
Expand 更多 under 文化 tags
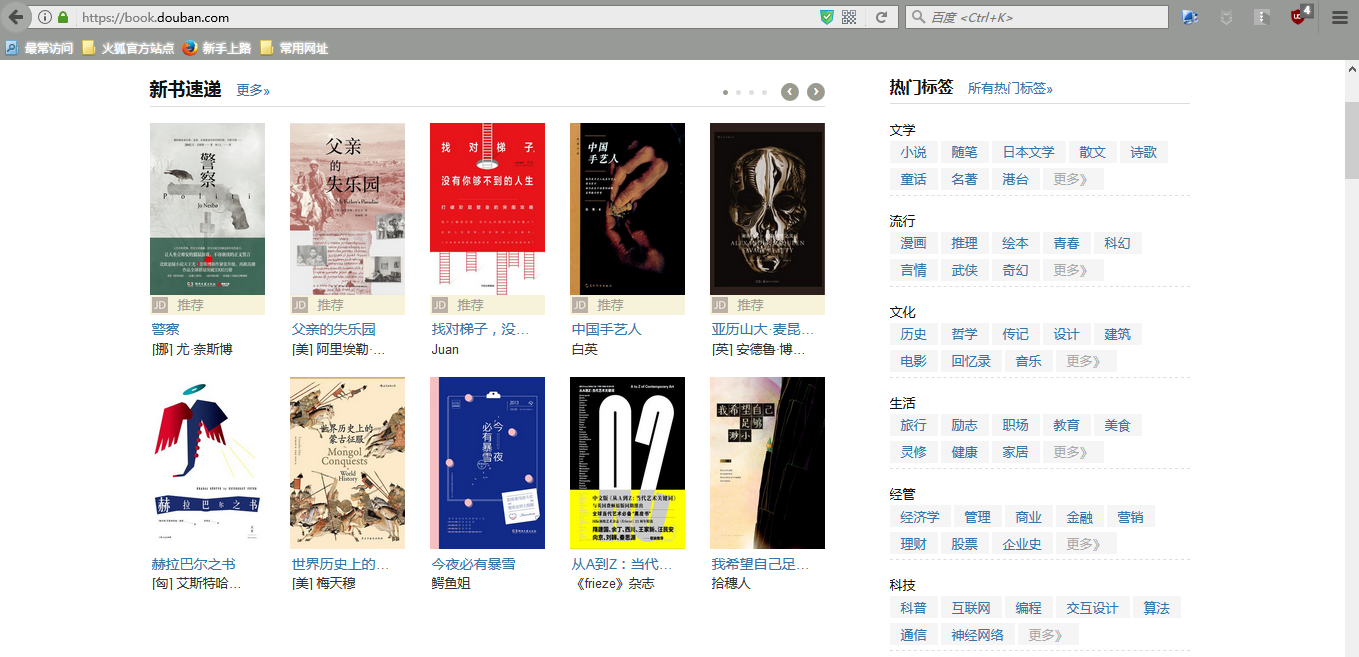[1085, 361]
